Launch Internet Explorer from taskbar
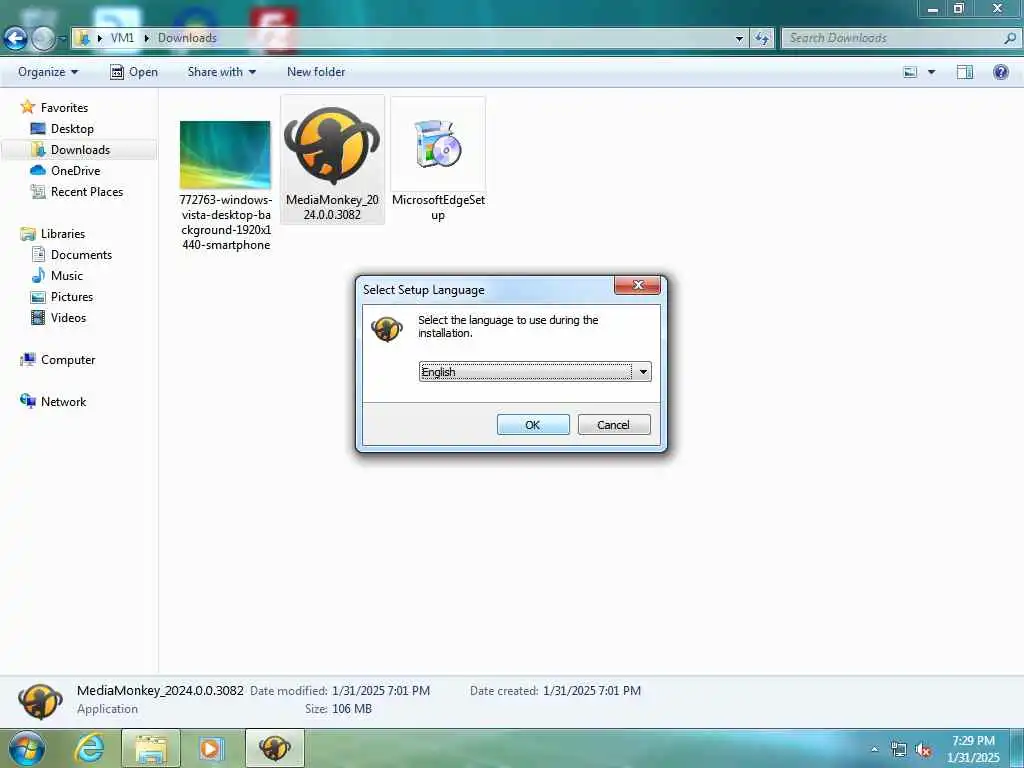The height and width of the screenshot is (768, 1024). (89, 748)
